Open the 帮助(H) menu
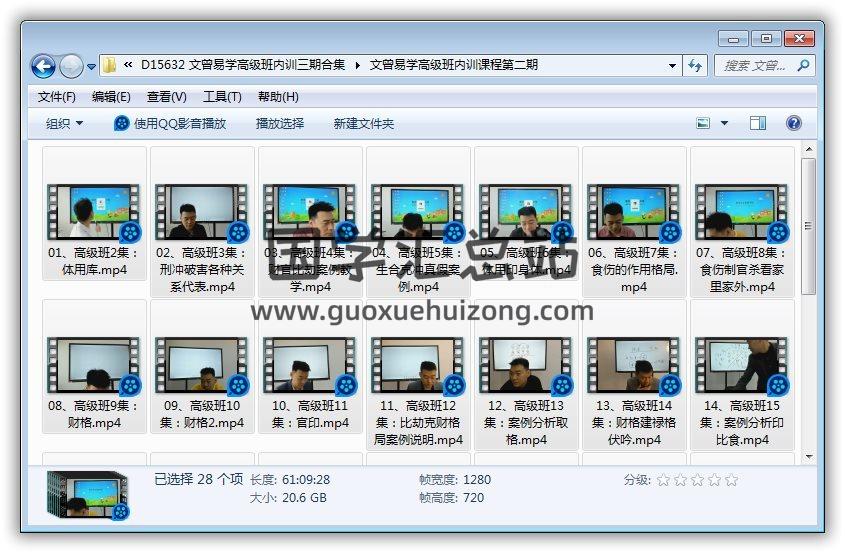The height and width of the screenshot is (553, 845). 278,97
